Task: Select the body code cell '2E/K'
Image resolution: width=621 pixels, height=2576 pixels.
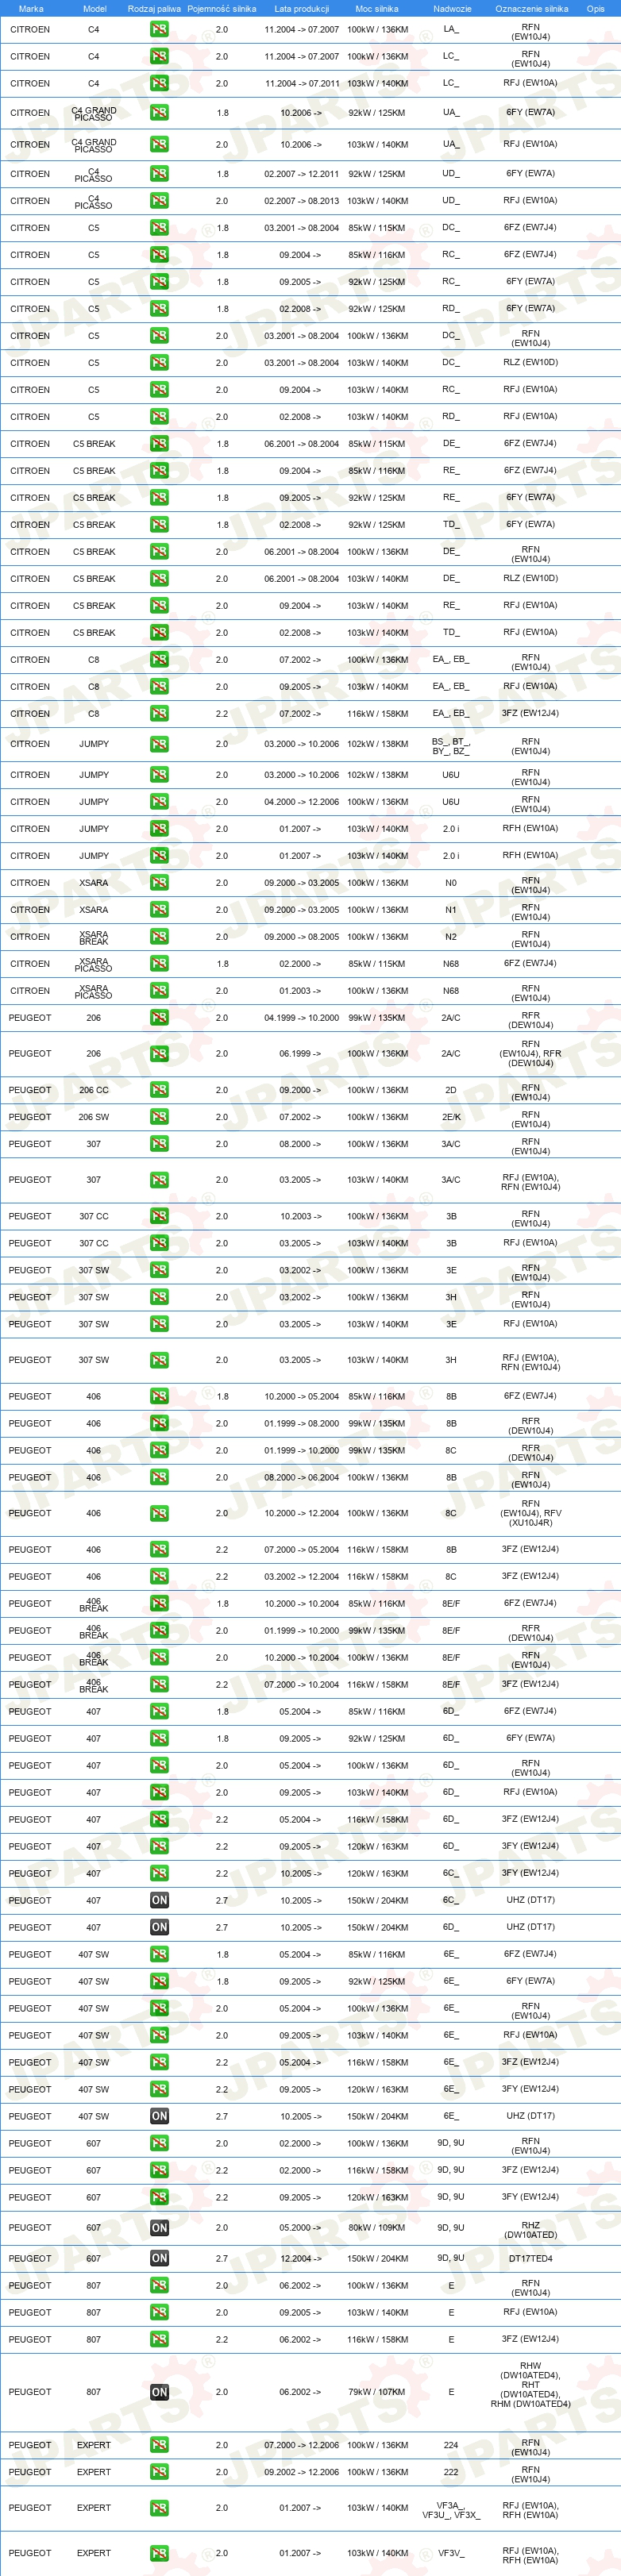Action: (451, 1117)
